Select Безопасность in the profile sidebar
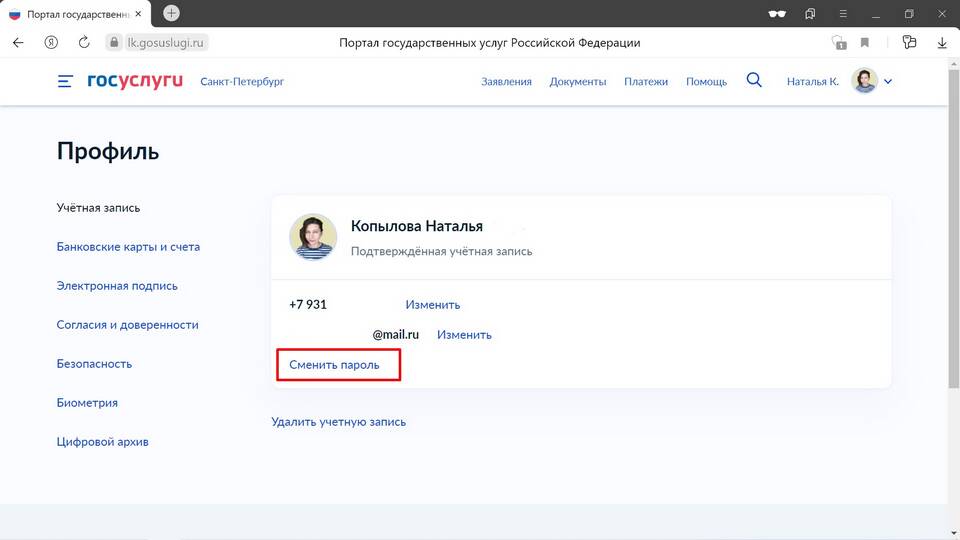960x540 pixels. coord(94,364)
